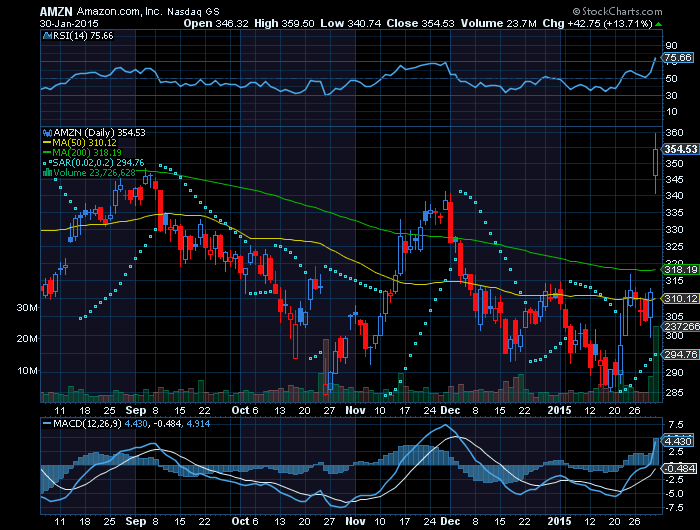
Task: Click the Nasdaq GS exchange label
Action: tap(193, 12)
